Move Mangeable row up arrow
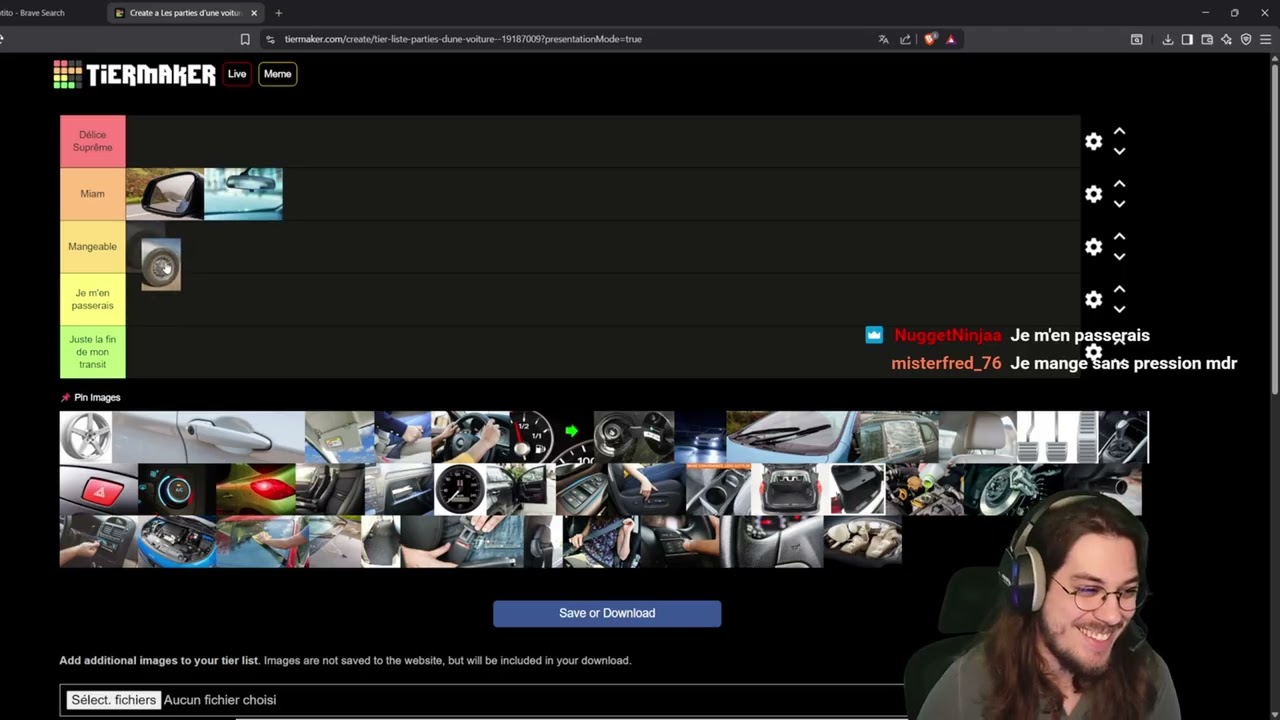The height and width of the screenshot is (720, 1280). (1120, 237)
